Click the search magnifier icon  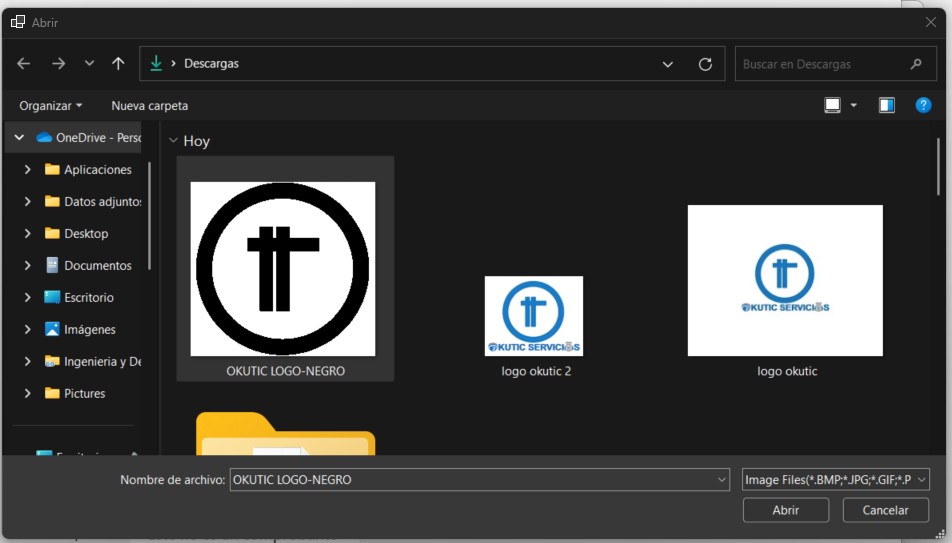916,64
